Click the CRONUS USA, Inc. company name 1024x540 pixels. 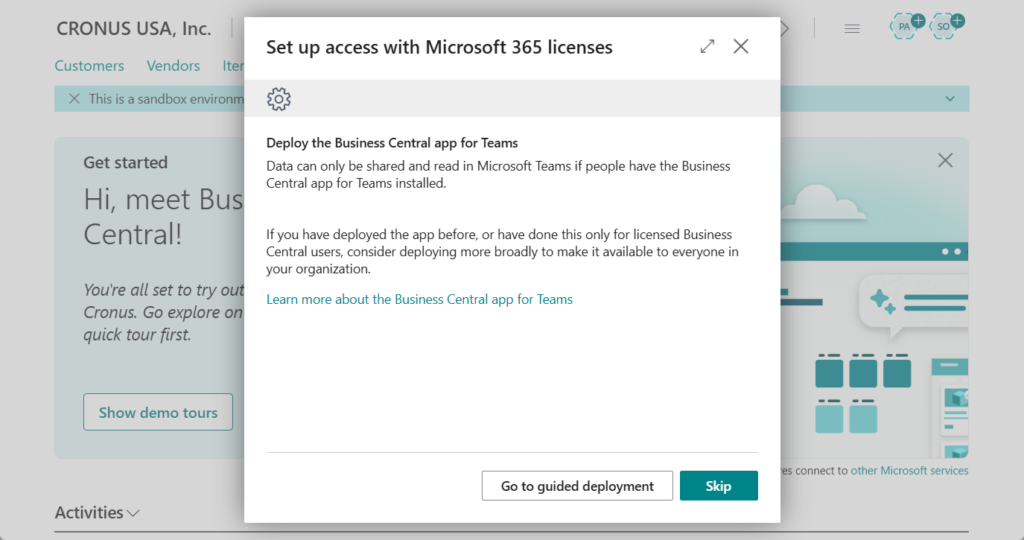pyautogui.click(x=134, y=29)
